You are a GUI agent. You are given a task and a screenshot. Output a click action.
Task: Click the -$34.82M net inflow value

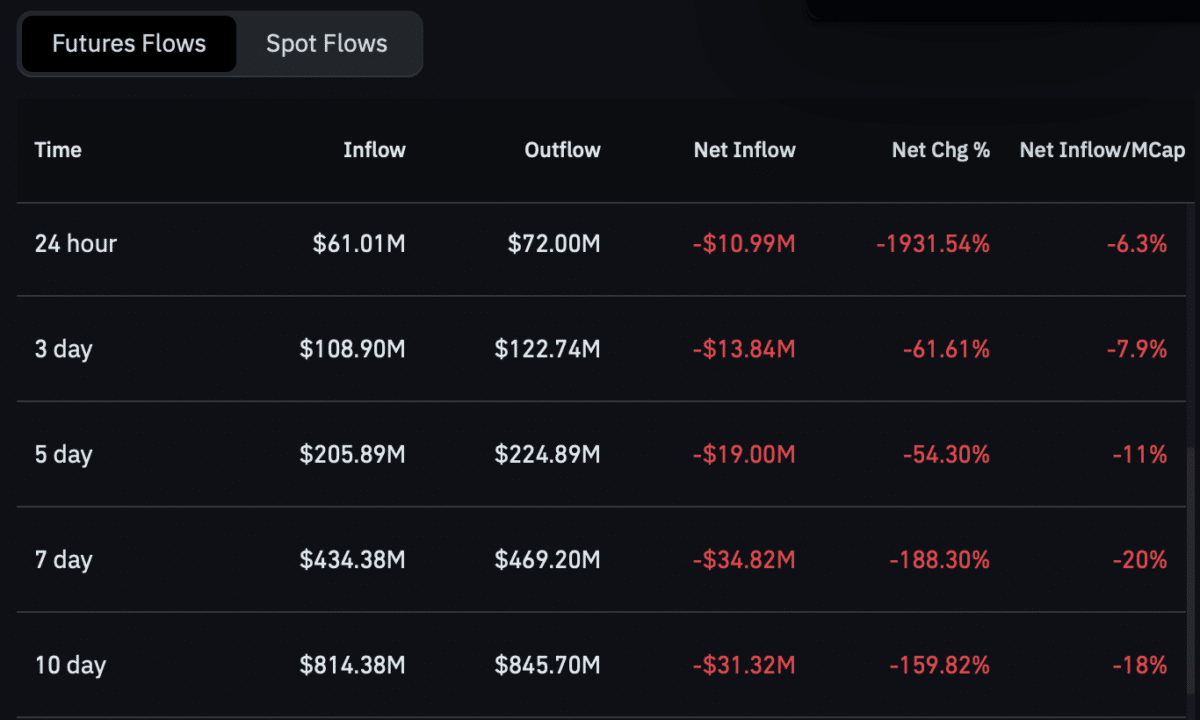tap(744, 560)
